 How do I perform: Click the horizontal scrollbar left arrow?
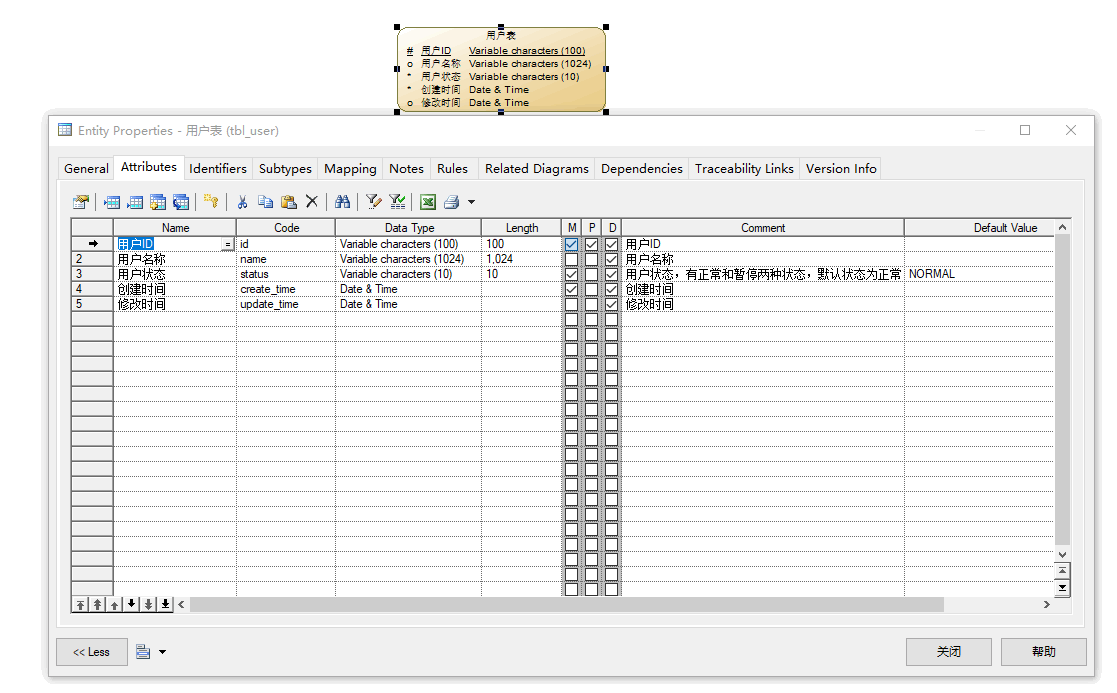point(182,605)
